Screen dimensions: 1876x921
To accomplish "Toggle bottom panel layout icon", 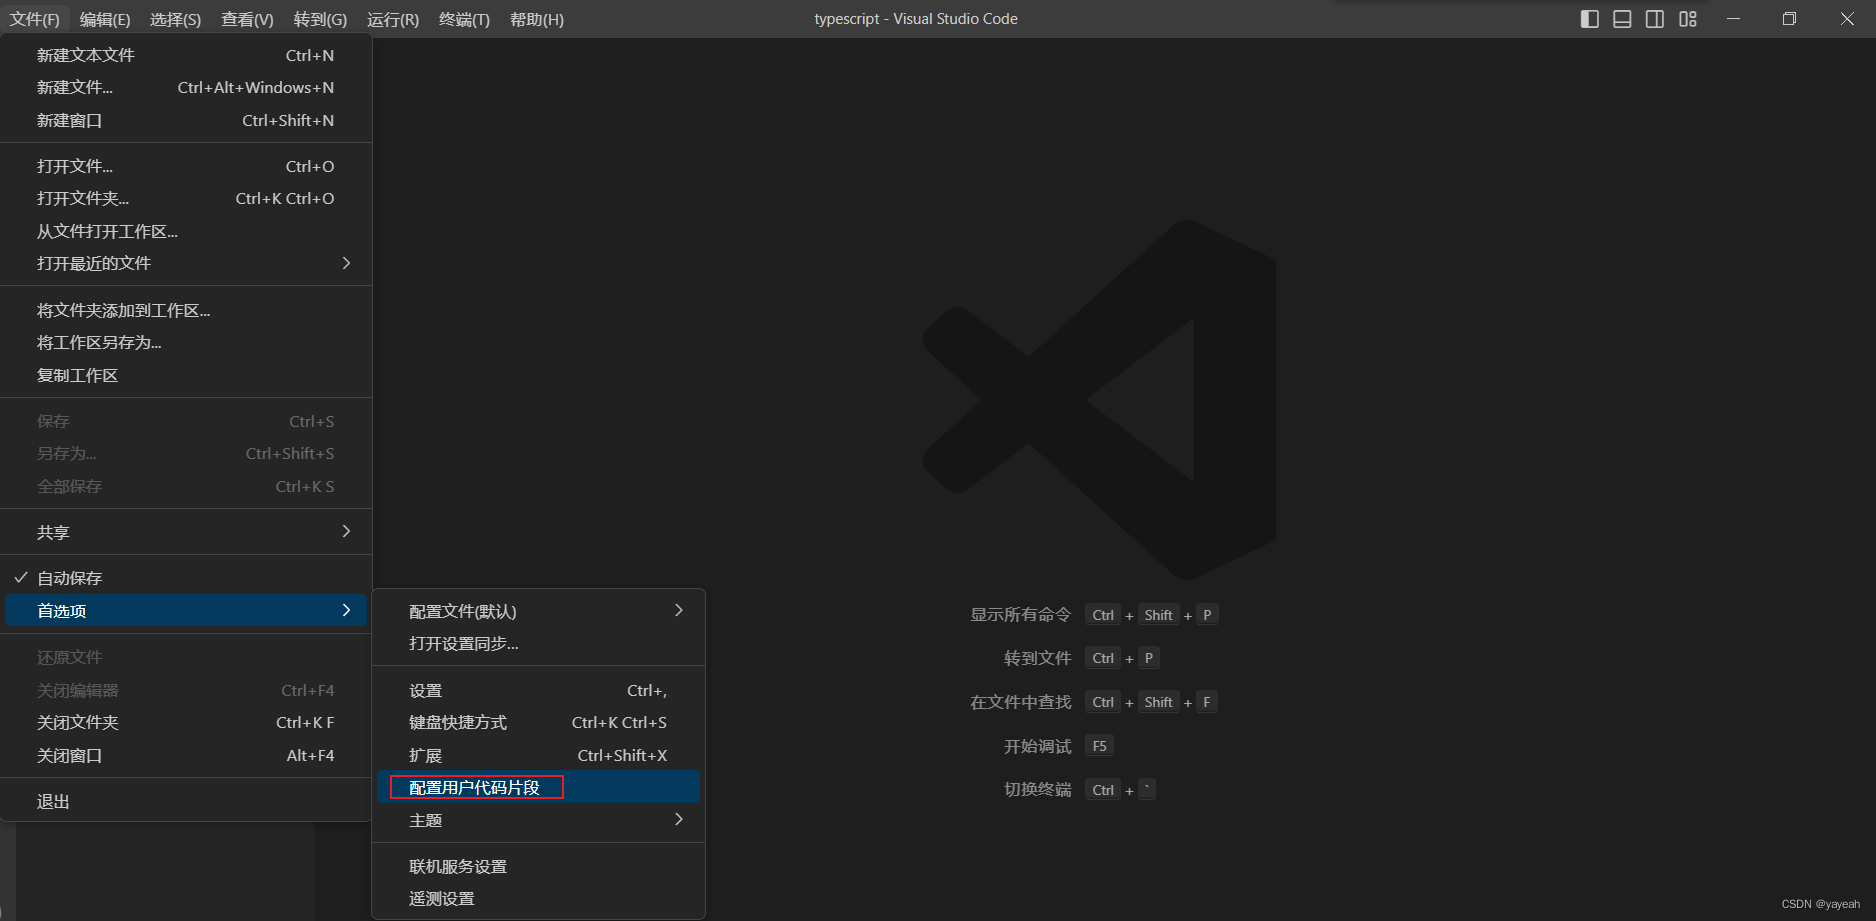I will (x=1622, y=19).
